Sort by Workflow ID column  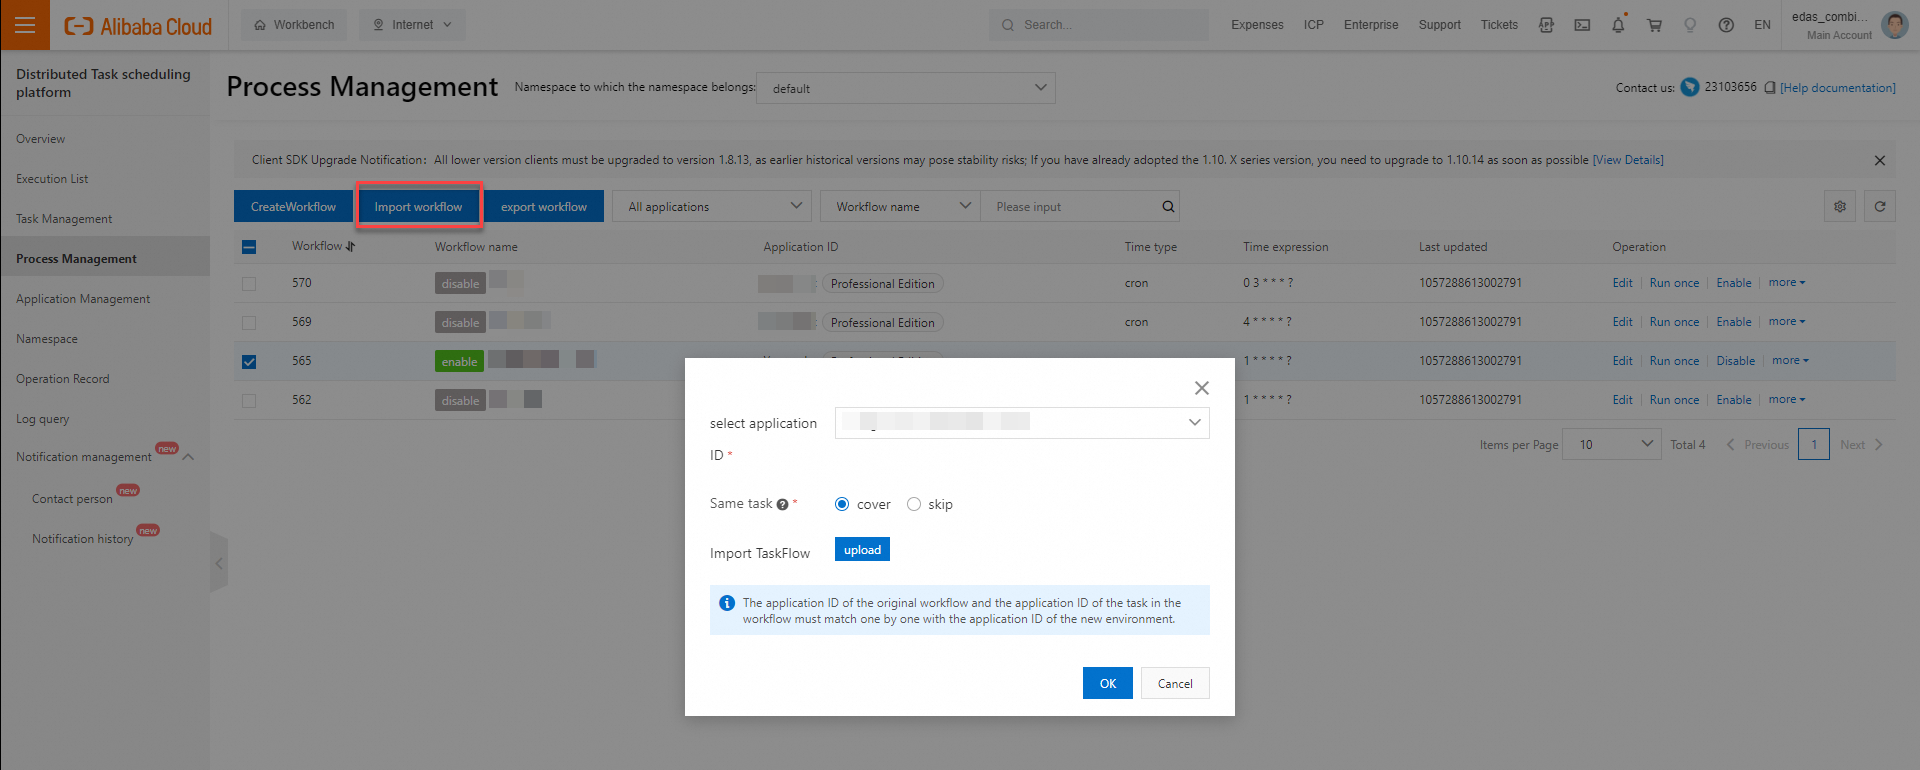click(x=351, y=246)
